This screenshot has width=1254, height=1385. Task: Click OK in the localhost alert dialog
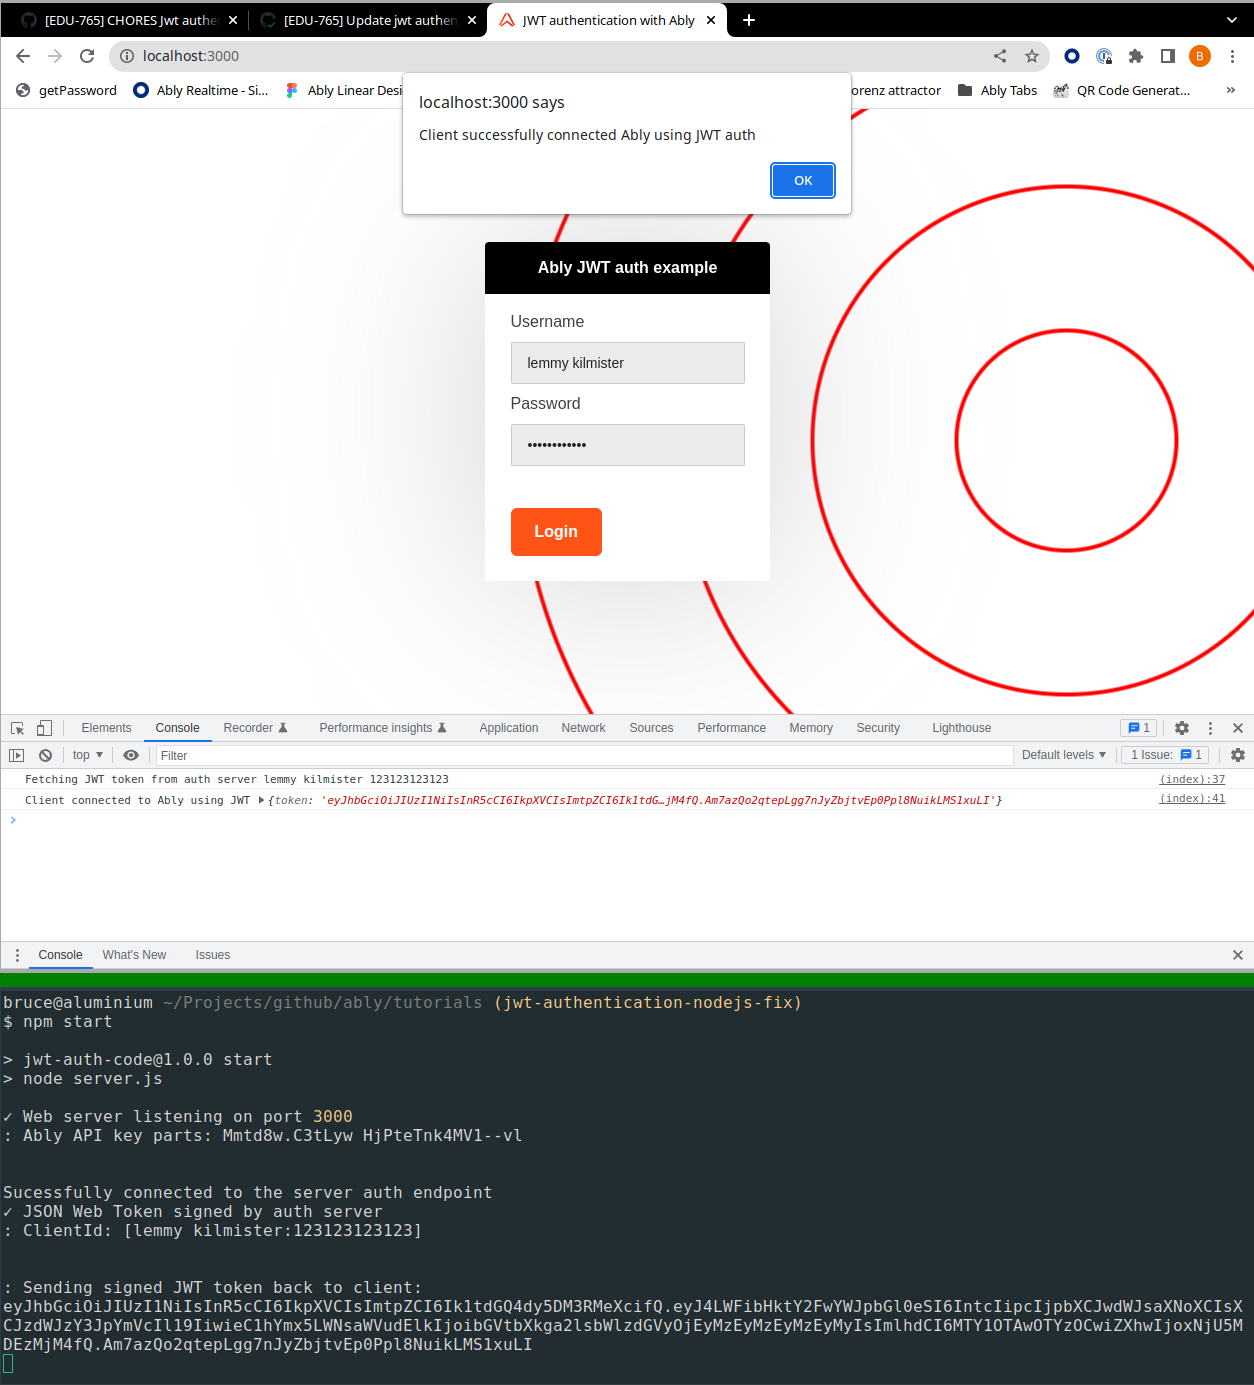click(x=803, y=180)
